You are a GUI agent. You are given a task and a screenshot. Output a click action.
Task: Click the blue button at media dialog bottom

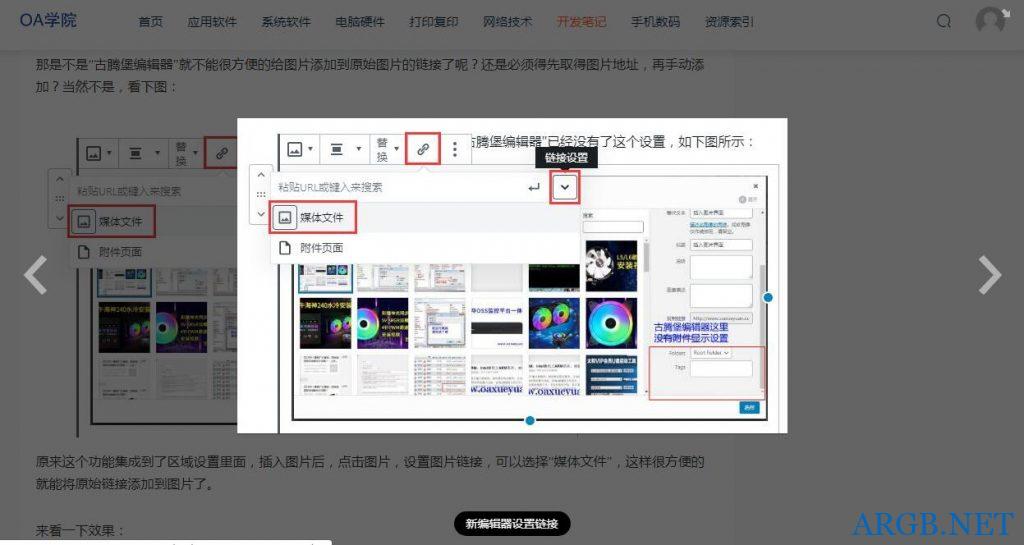pos(749,407)
